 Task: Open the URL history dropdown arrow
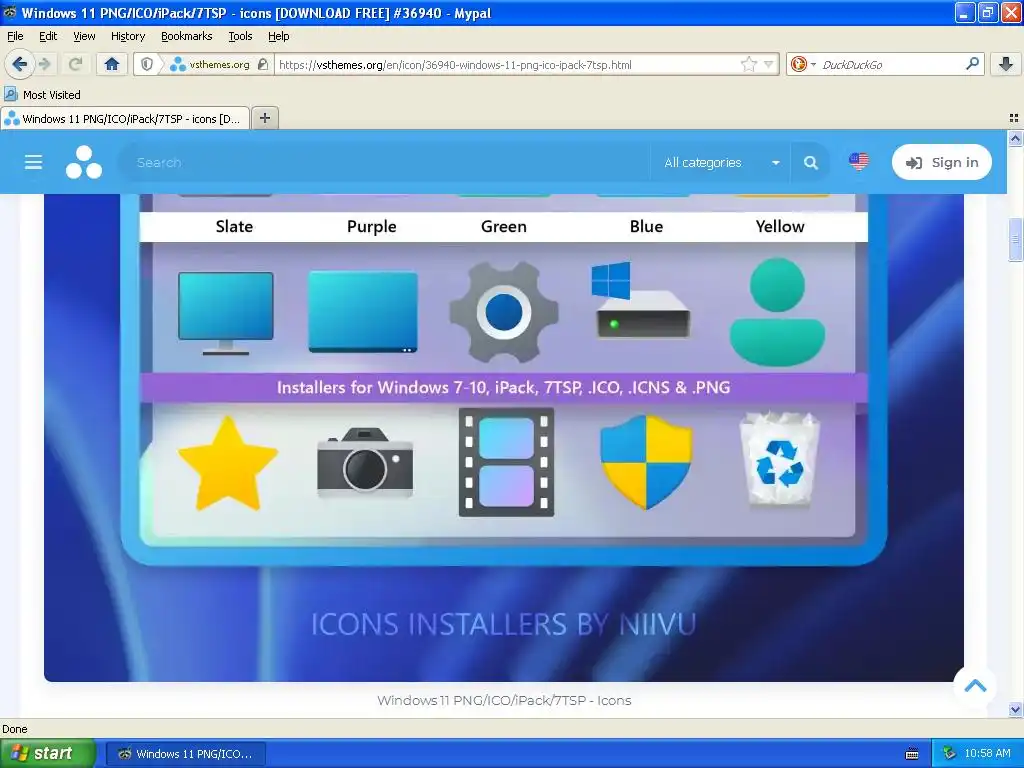point(769,64)
